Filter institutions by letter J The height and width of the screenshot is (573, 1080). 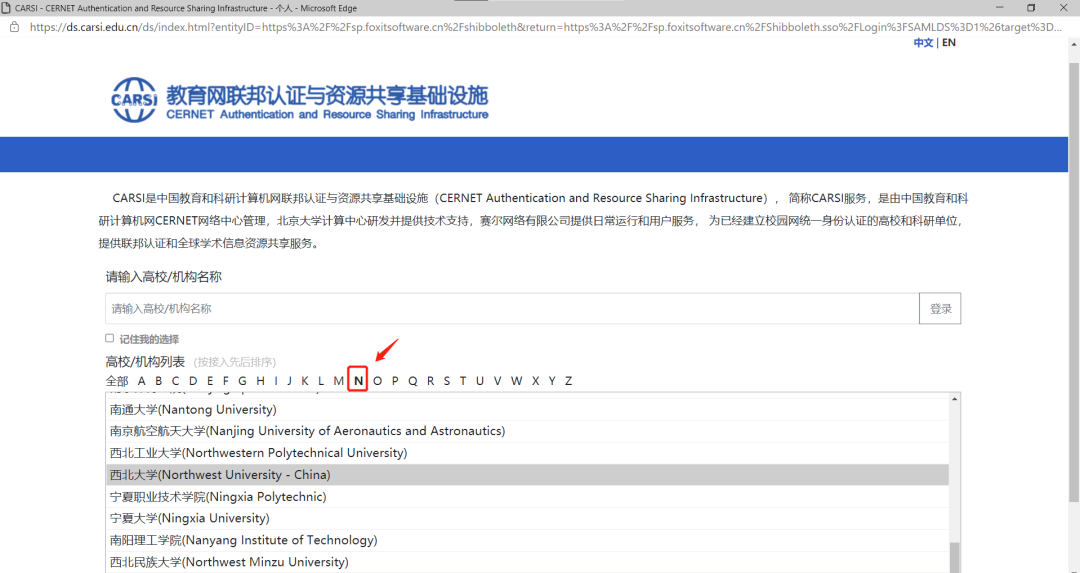(289, 381)
